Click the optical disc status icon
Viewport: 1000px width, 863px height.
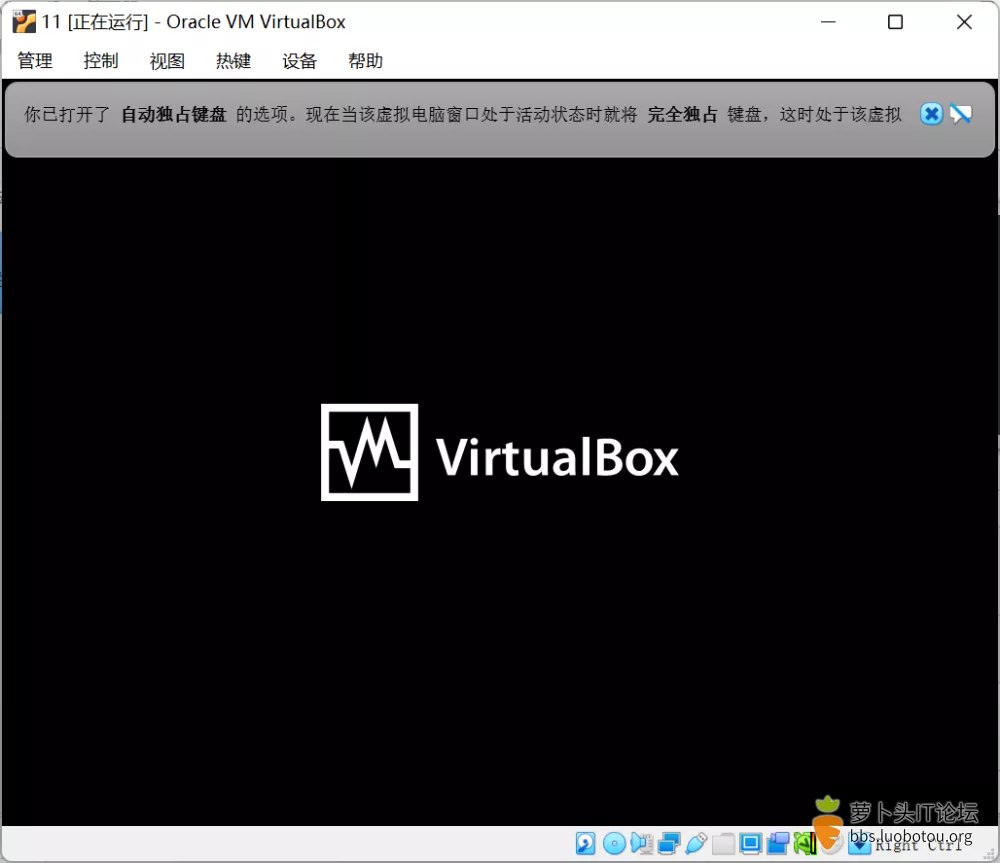click(614, 843)
